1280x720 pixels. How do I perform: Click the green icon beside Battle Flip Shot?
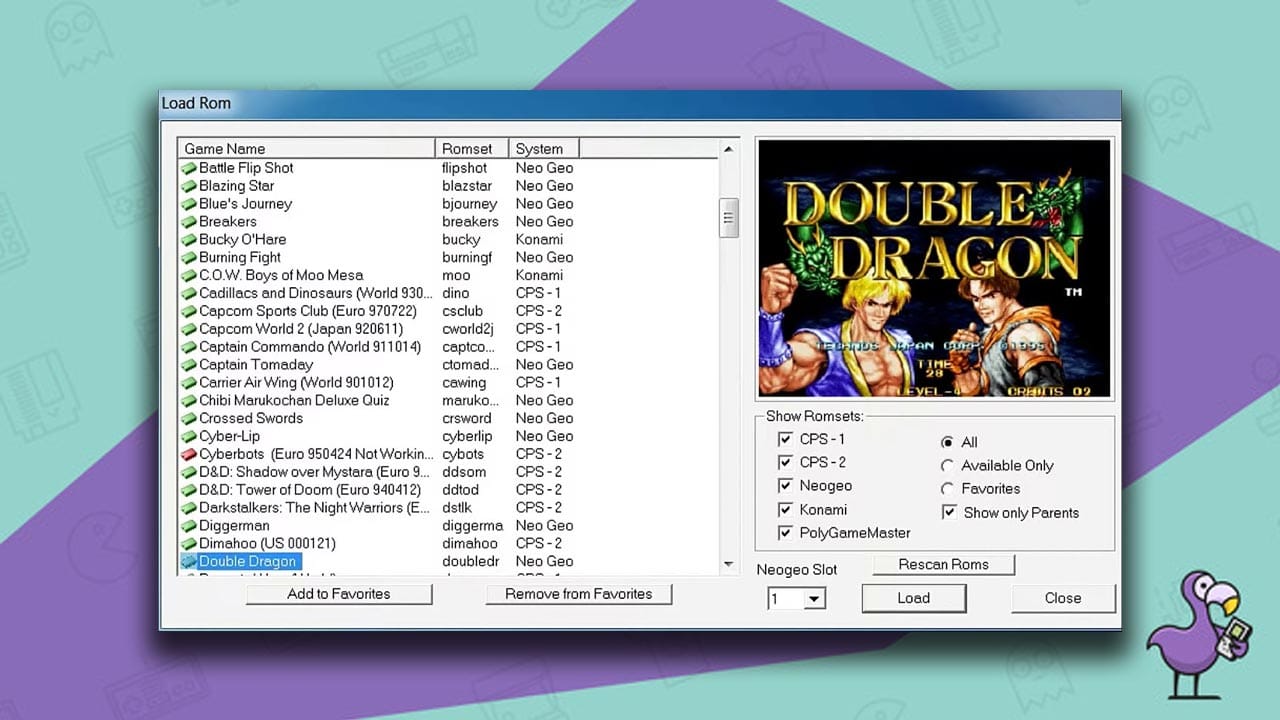click(x=188, y=168)
